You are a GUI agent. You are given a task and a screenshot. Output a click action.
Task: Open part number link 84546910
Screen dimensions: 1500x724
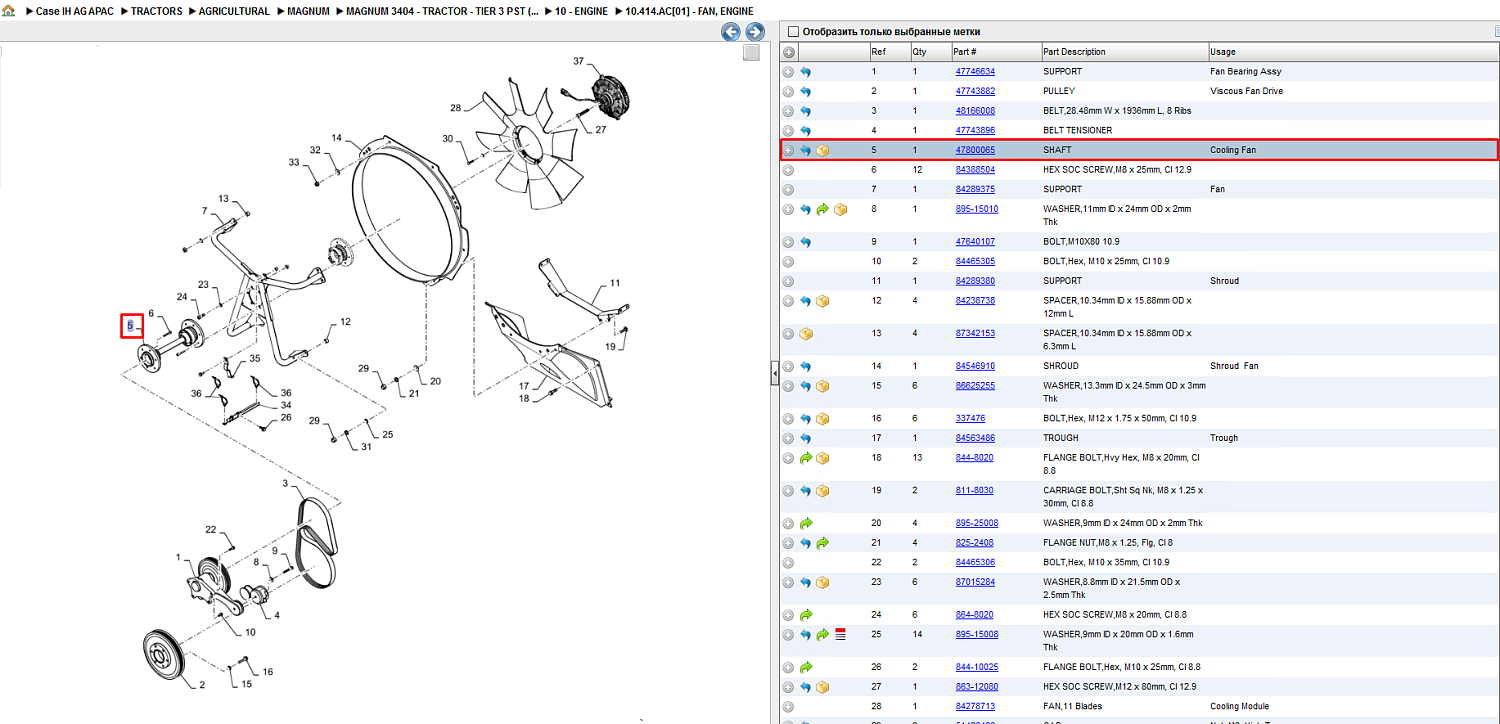tap(975, 366)
